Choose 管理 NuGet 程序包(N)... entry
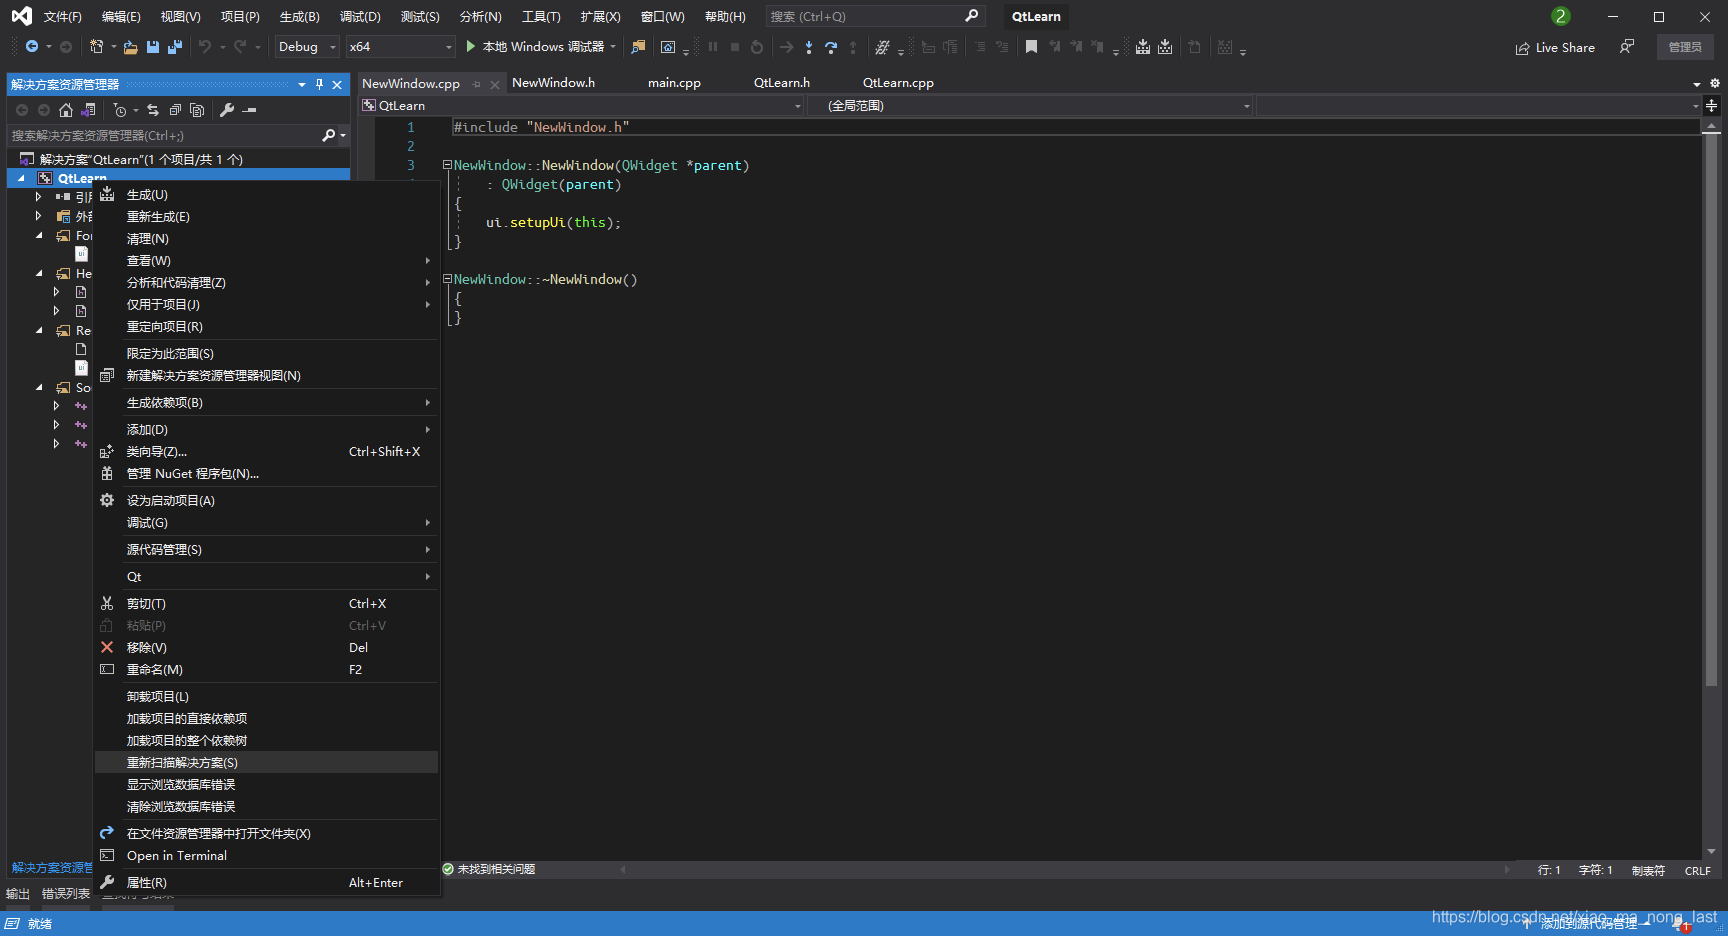The height and width of the screenshot is (936, 1728). [267, 474]
